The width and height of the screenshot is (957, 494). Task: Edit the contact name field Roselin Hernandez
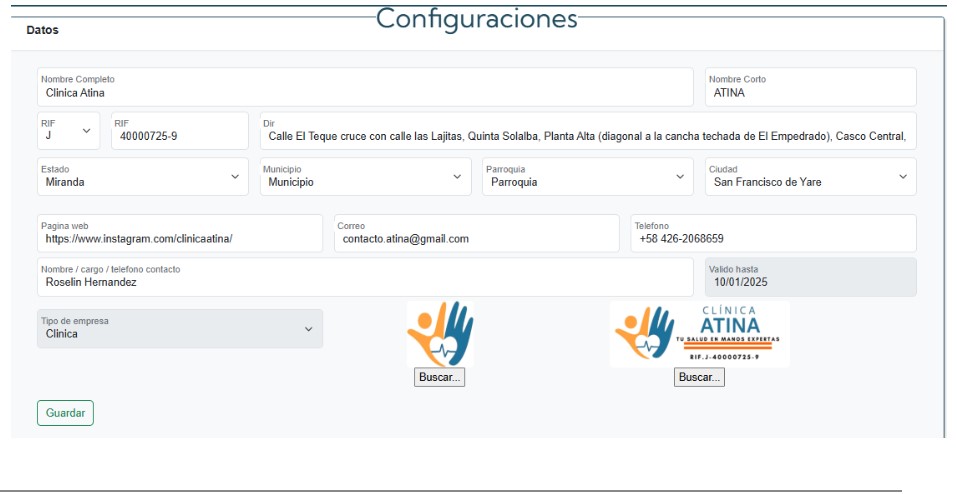[x=365, y=277]
